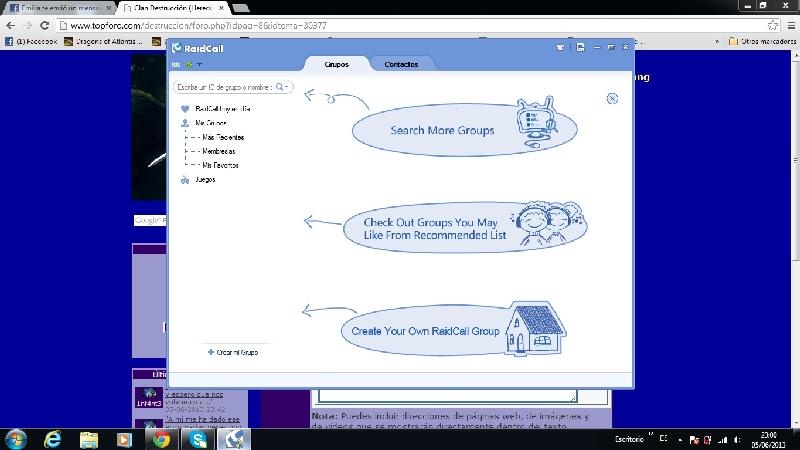Click the RaidCall taskbar icon
The height and width of the screenshot is (450, 800).
point(234,439)
